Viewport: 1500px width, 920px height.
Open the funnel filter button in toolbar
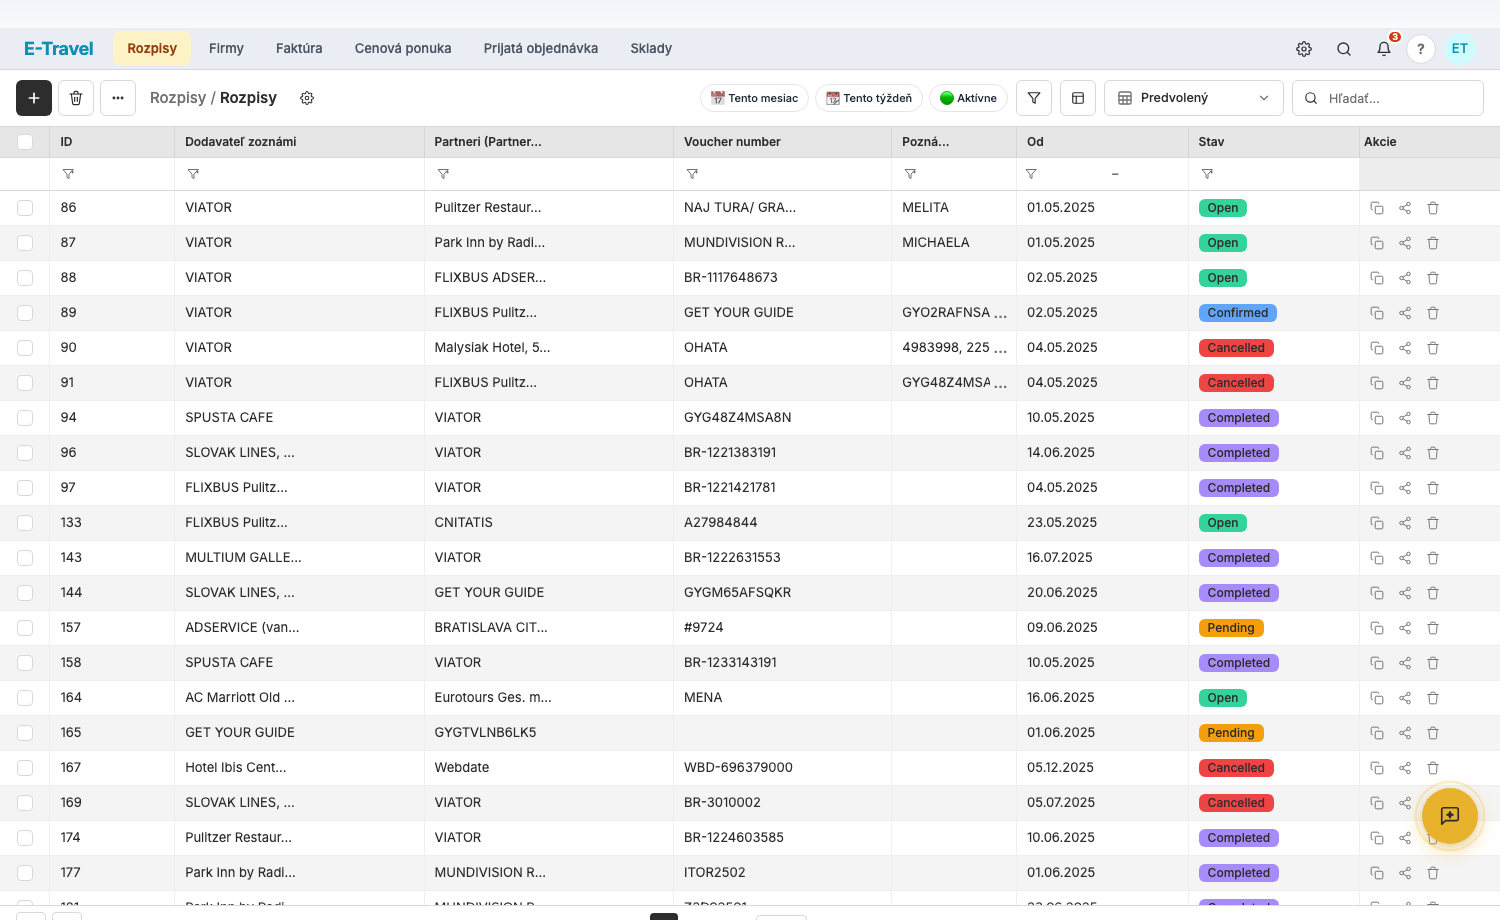point(1034,98)
